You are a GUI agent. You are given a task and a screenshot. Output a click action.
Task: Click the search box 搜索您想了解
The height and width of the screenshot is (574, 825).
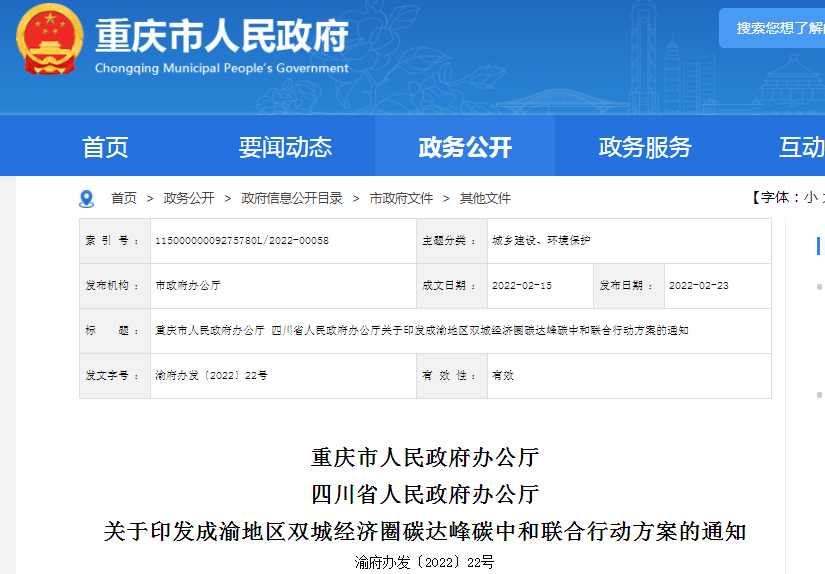pos(772,28)
